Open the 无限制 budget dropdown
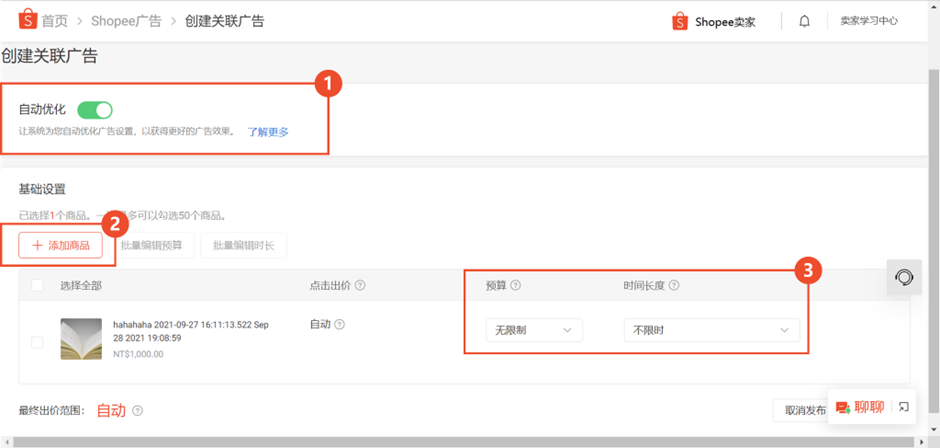940x448 pixels. tap(533, 330)
